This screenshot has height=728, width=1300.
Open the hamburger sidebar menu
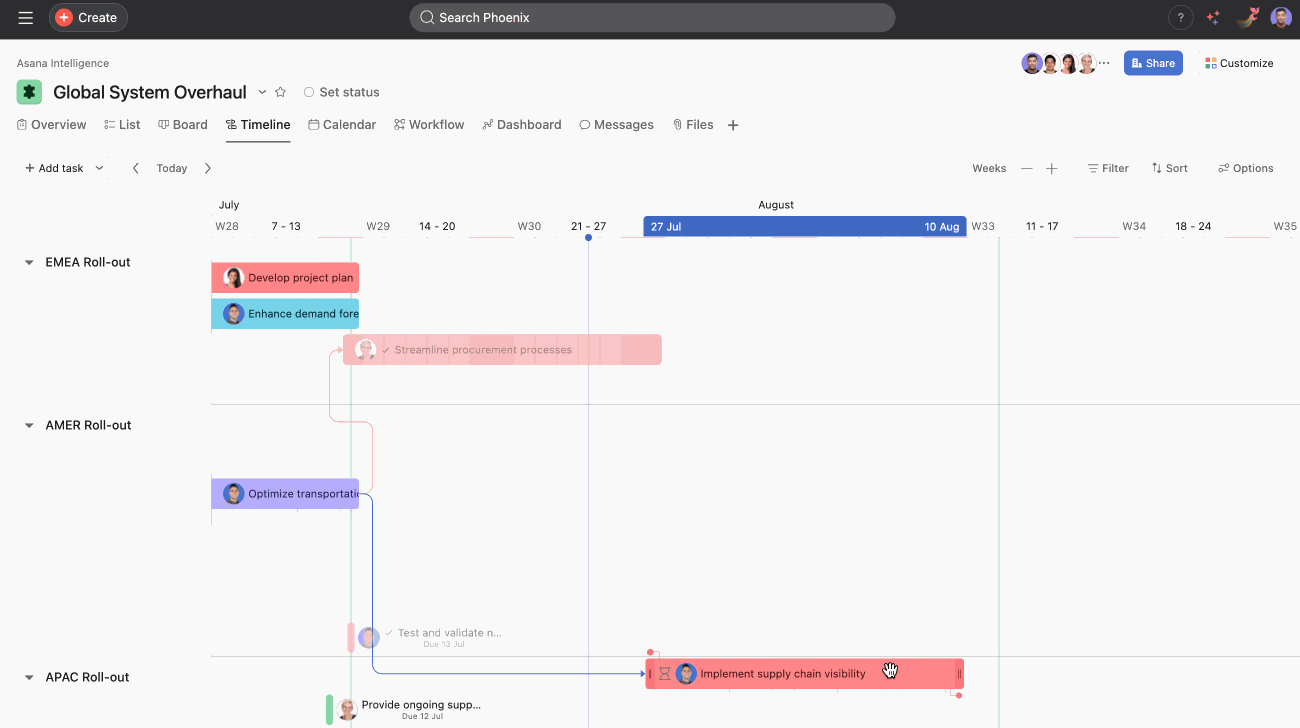[x=26, y=18]
